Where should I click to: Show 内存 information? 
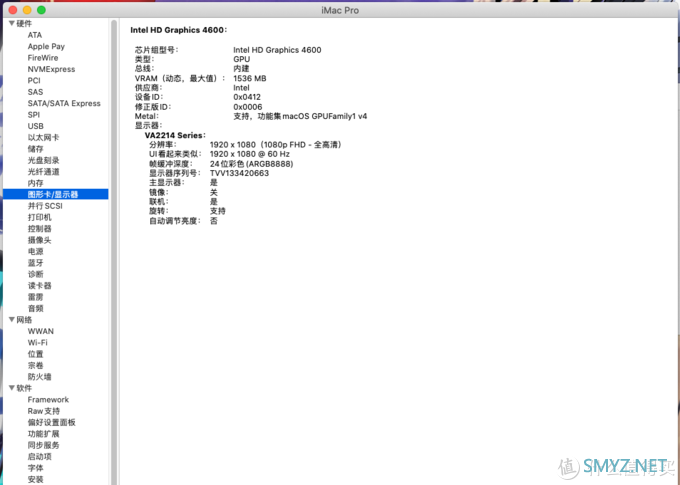(x=36, y=183)
